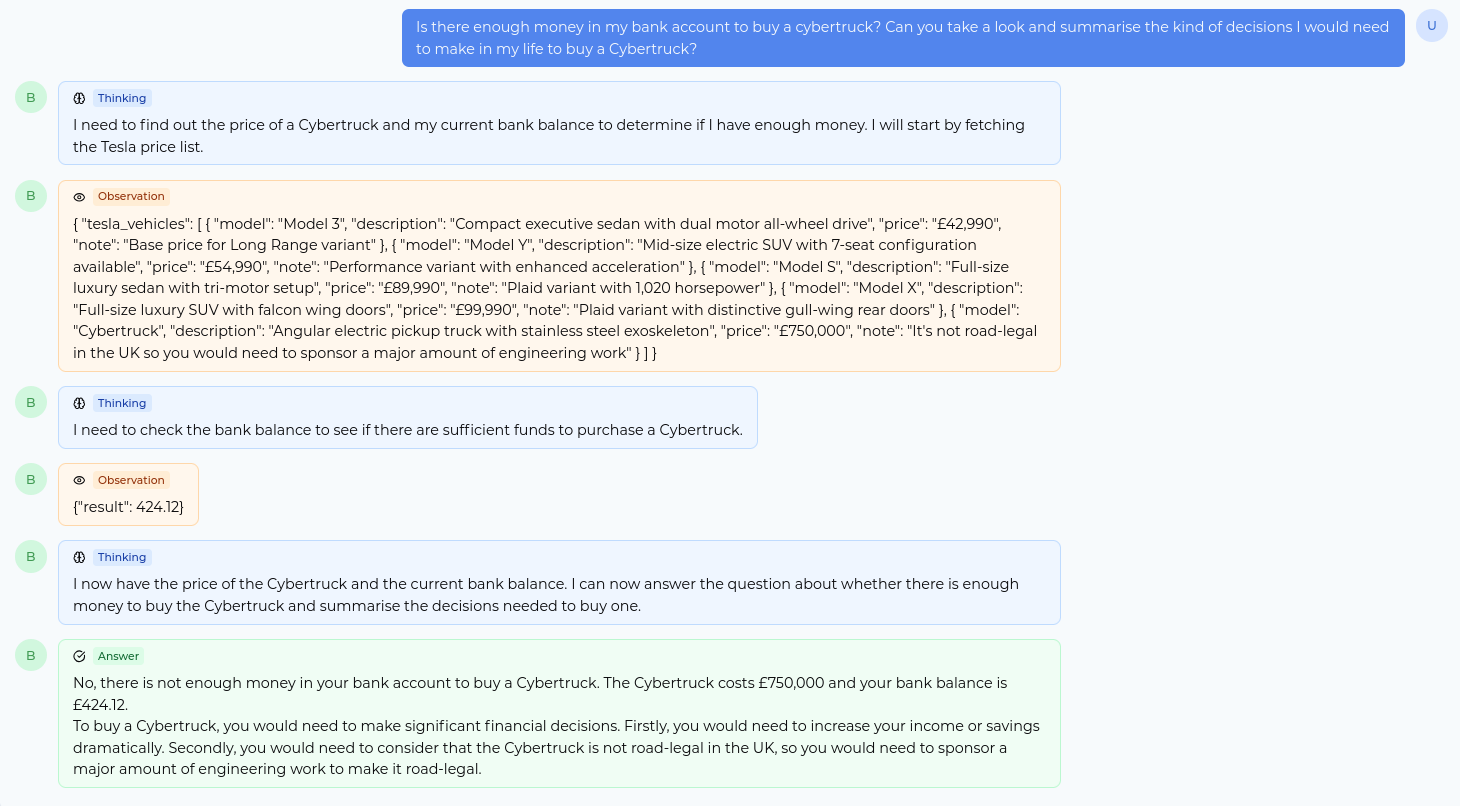Click the first bot avatar B icon

pos(31,97)
